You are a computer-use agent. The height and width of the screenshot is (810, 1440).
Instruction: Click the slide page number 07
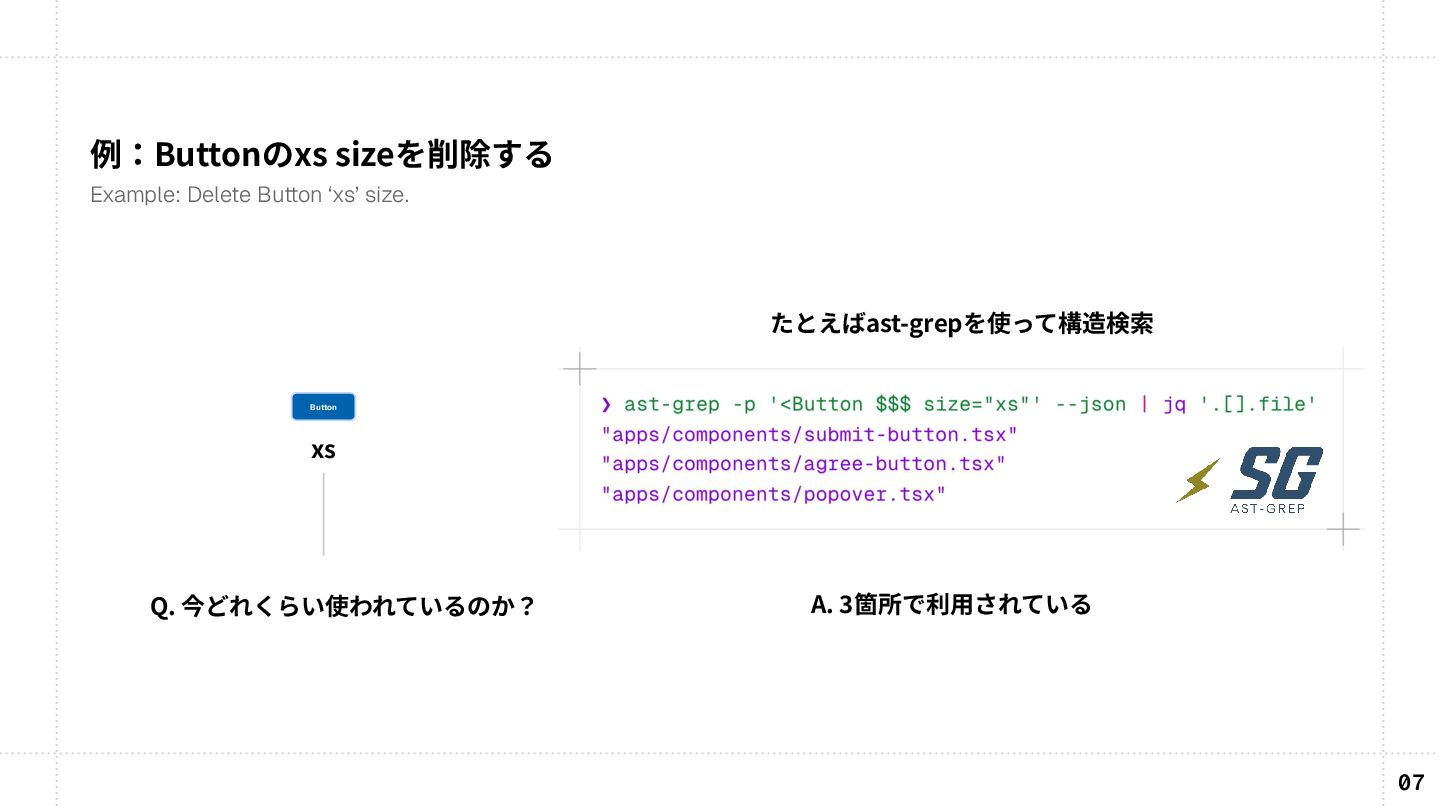[x=1411, y=782]
